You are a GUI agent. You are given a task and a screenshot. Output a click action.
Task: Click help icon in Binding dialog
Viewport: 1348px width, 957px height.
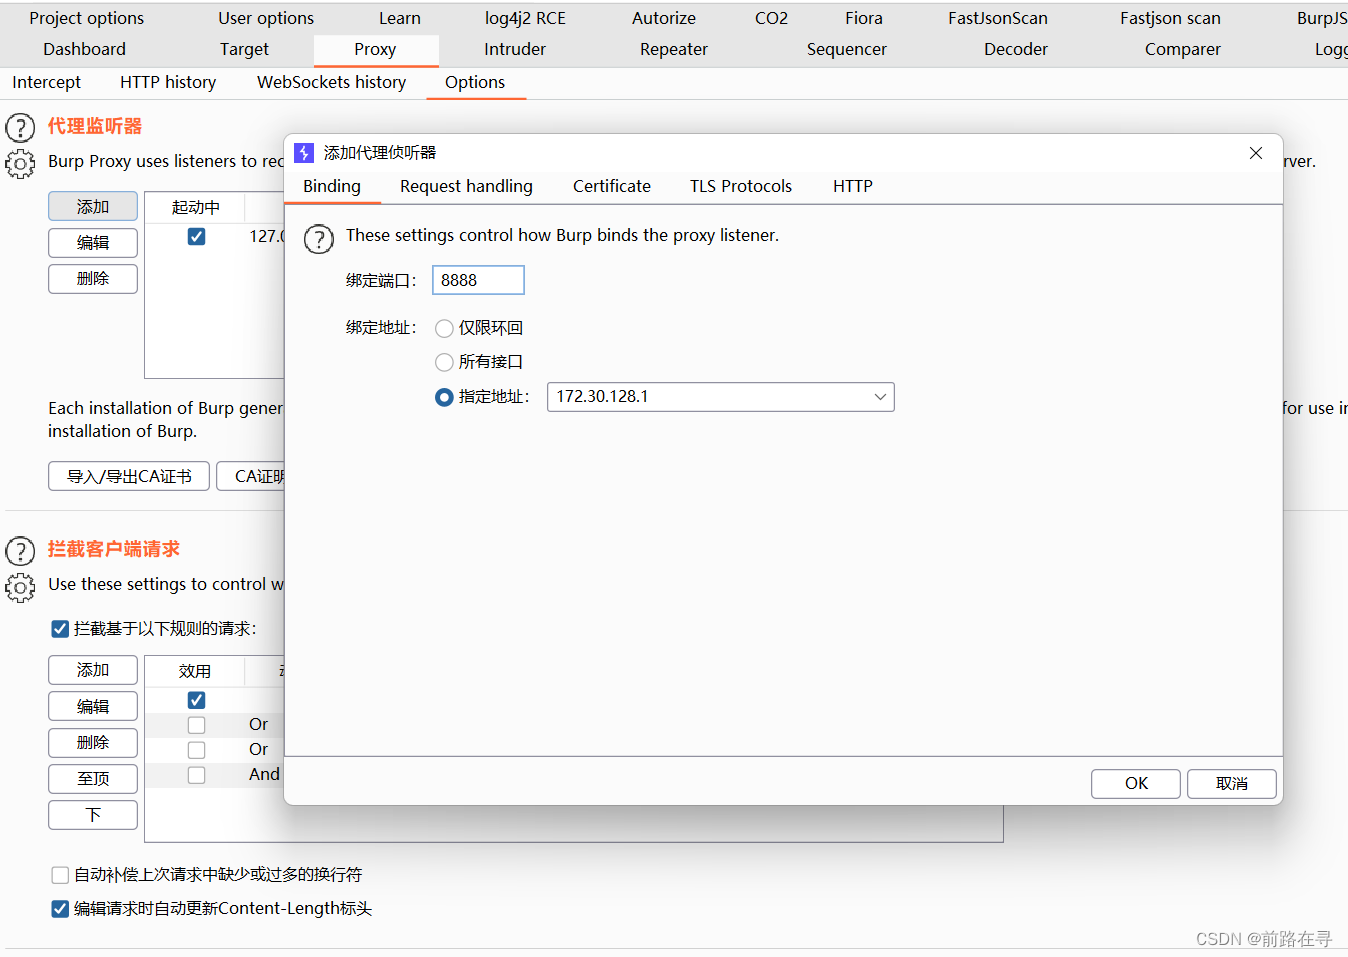318,239
